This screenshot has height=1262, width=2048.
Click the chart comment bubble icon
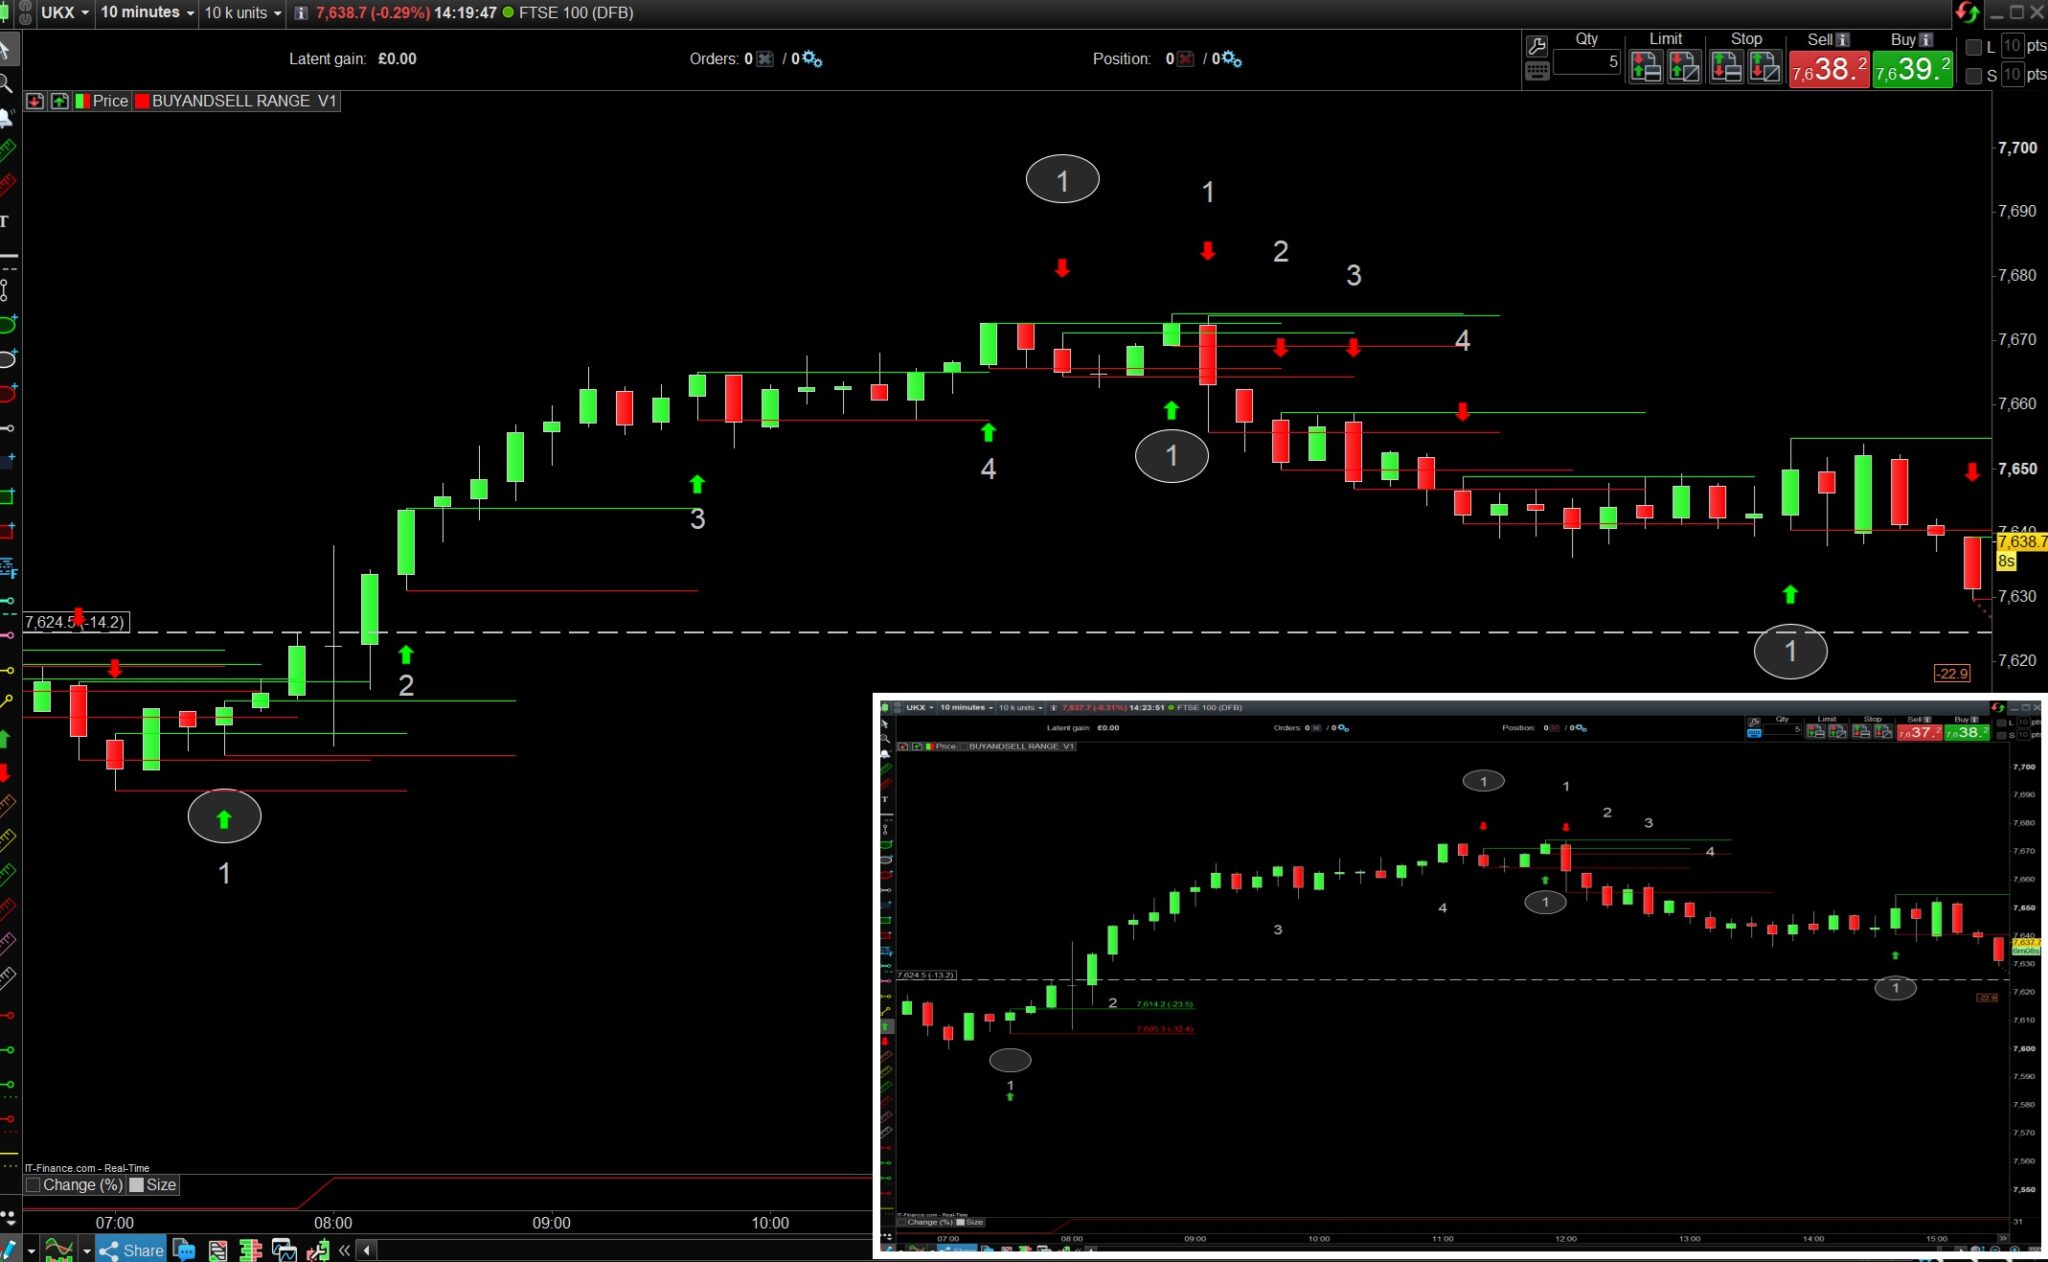click(184, 1249)
